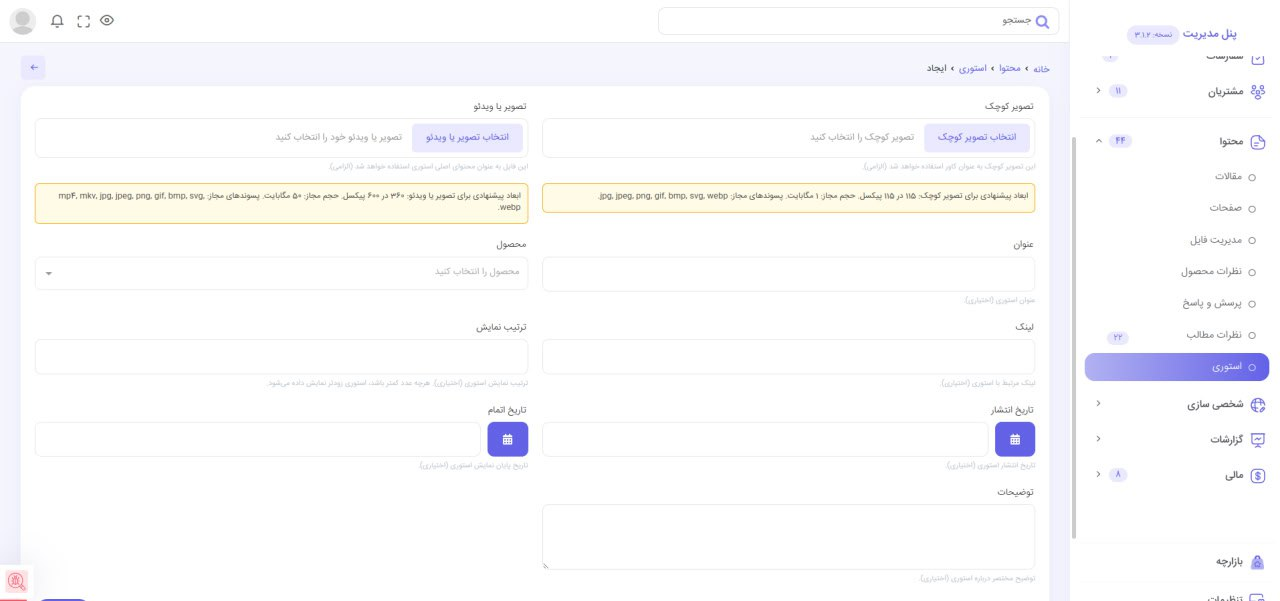Expand the مشتریان sidebar section
Image resolution: width=1280 pixels, height=601 pixels.
(1099, 91)
